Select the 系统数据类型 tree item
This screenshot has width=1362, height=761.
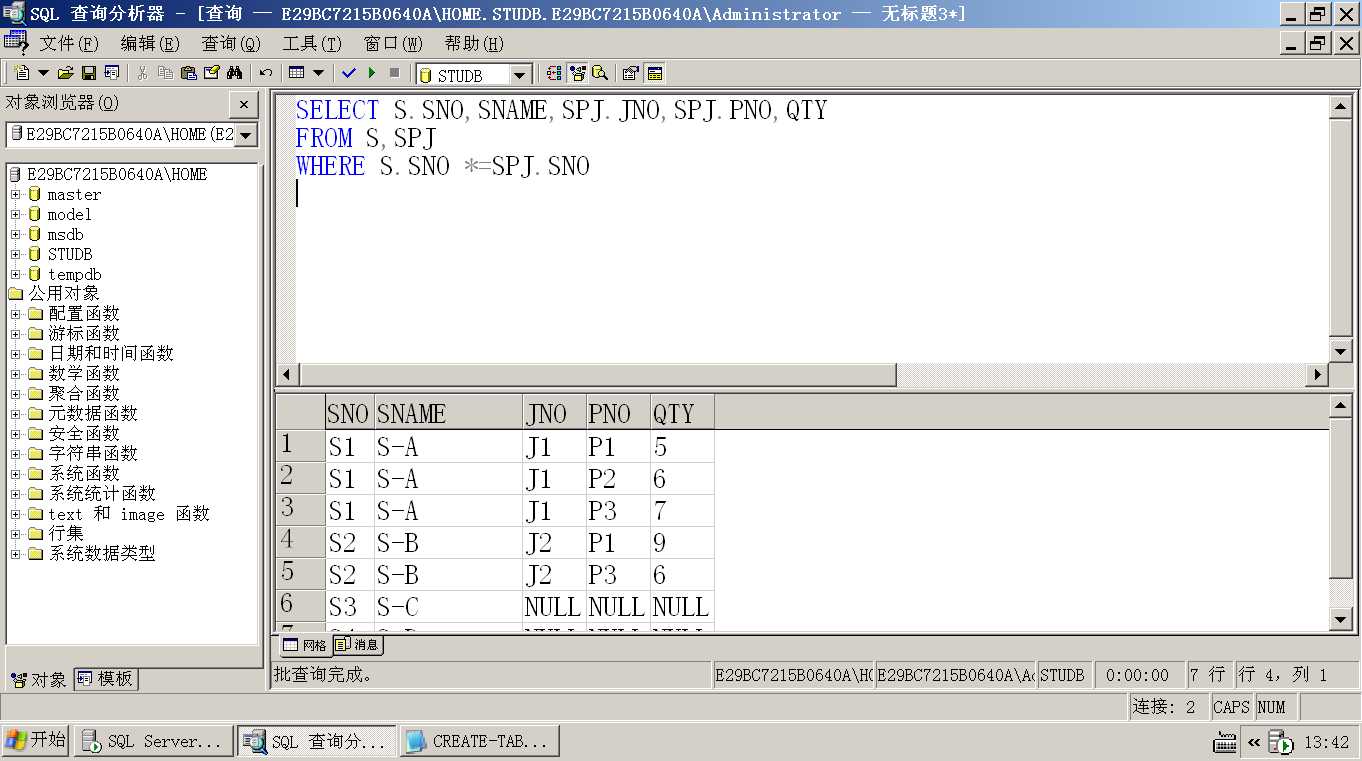point(102,553)
